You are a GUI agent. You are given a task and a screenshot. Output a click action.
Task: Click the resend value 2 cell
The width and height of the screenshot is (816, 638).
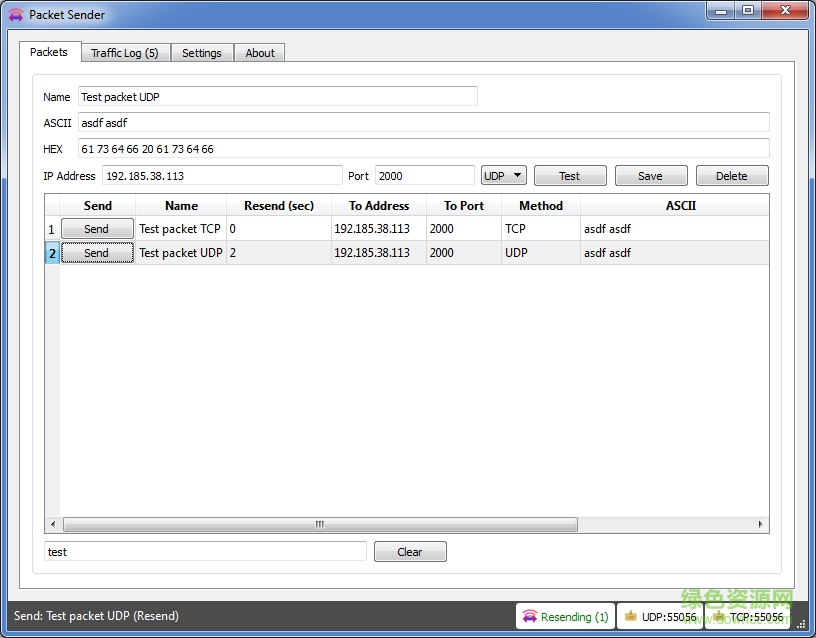279,253
